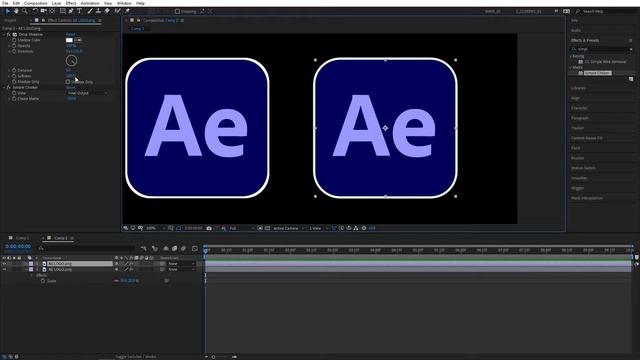Open the Effect menu

pos(71,3)
